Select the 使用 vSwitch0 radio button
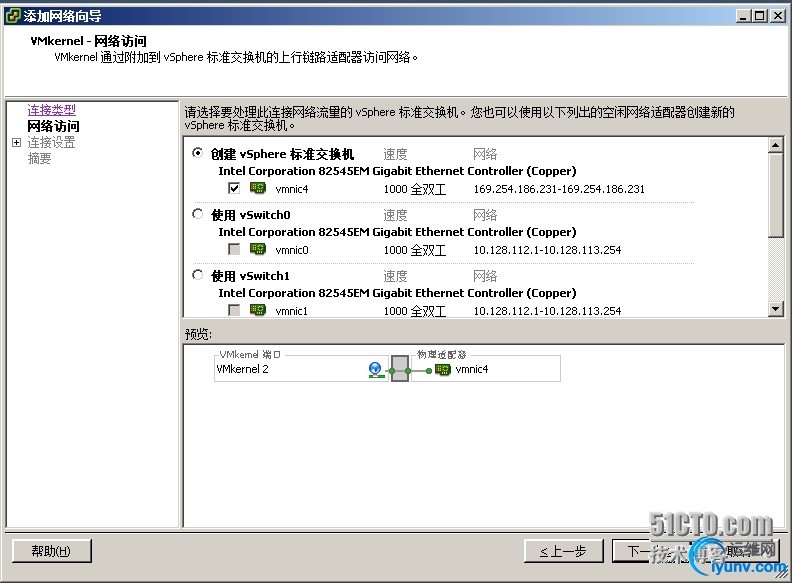The image size is (792, 583). point(198,214)
